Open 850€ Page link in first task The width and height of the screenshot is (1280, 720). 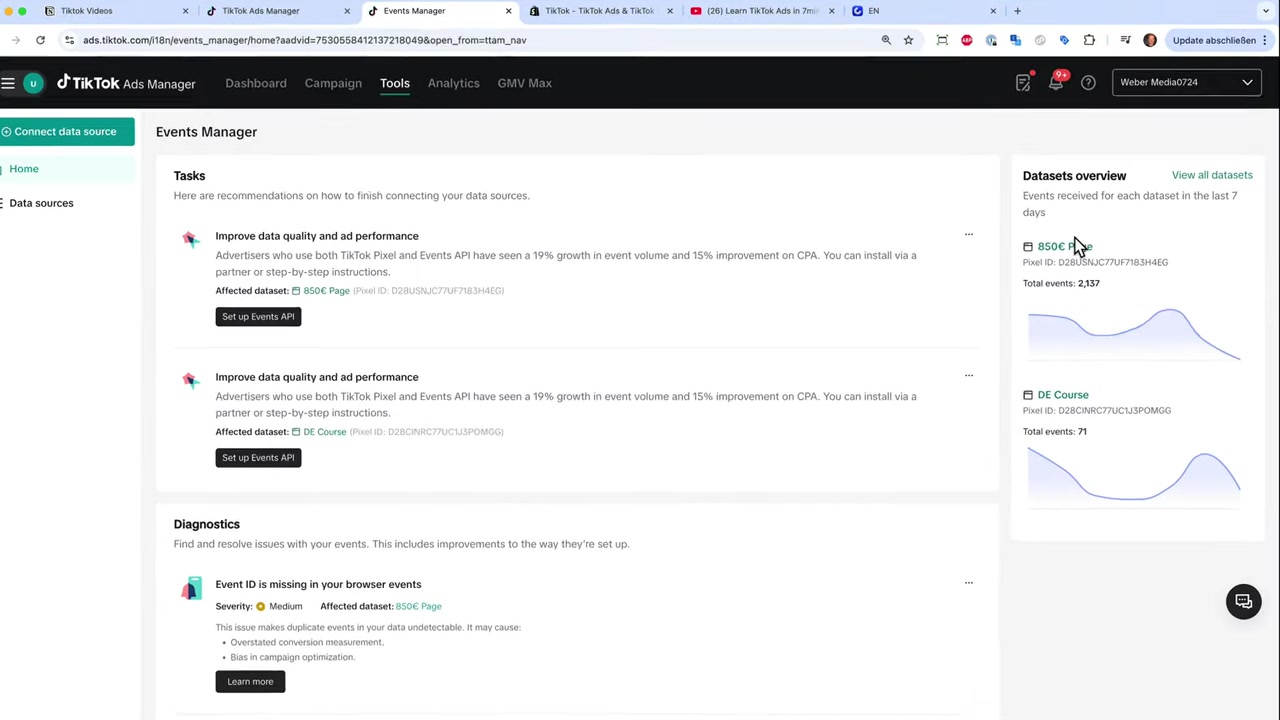pyautogui.click(x=326, y=291)
